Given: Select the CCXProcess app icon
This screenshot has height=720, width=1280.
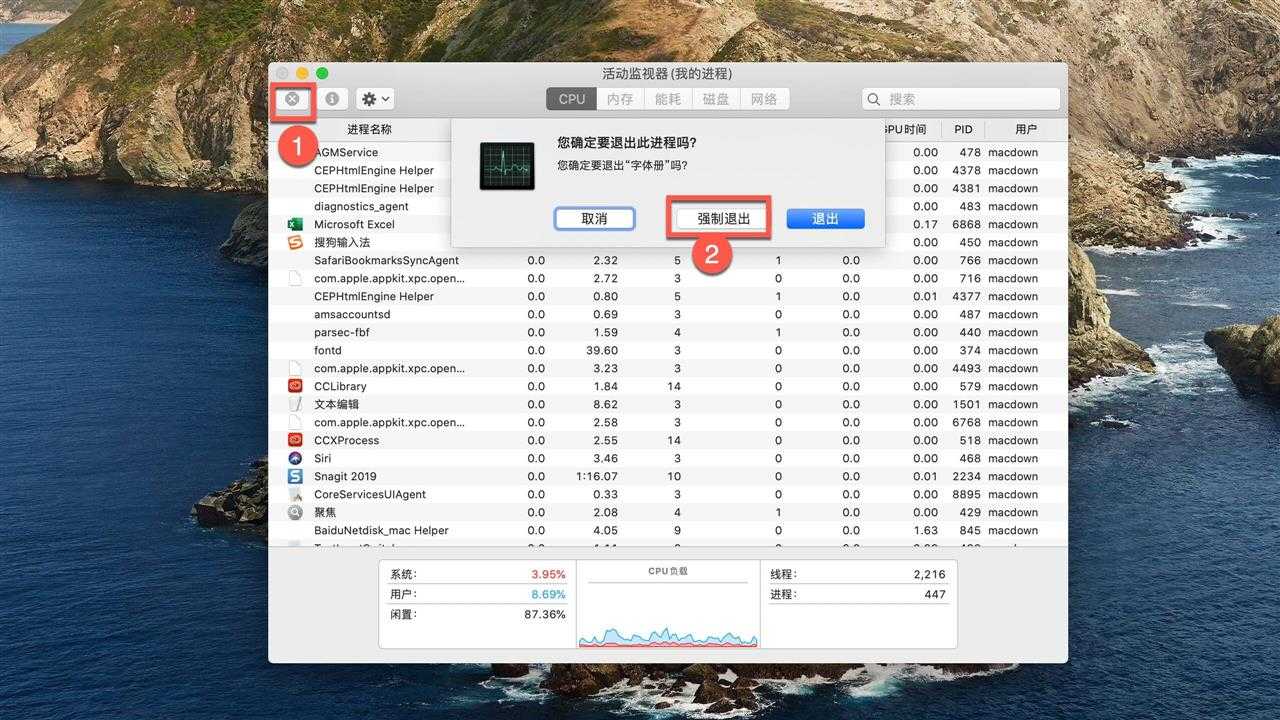Looking at the screenshot, I should pyautogui.click(x=295, y=440).
